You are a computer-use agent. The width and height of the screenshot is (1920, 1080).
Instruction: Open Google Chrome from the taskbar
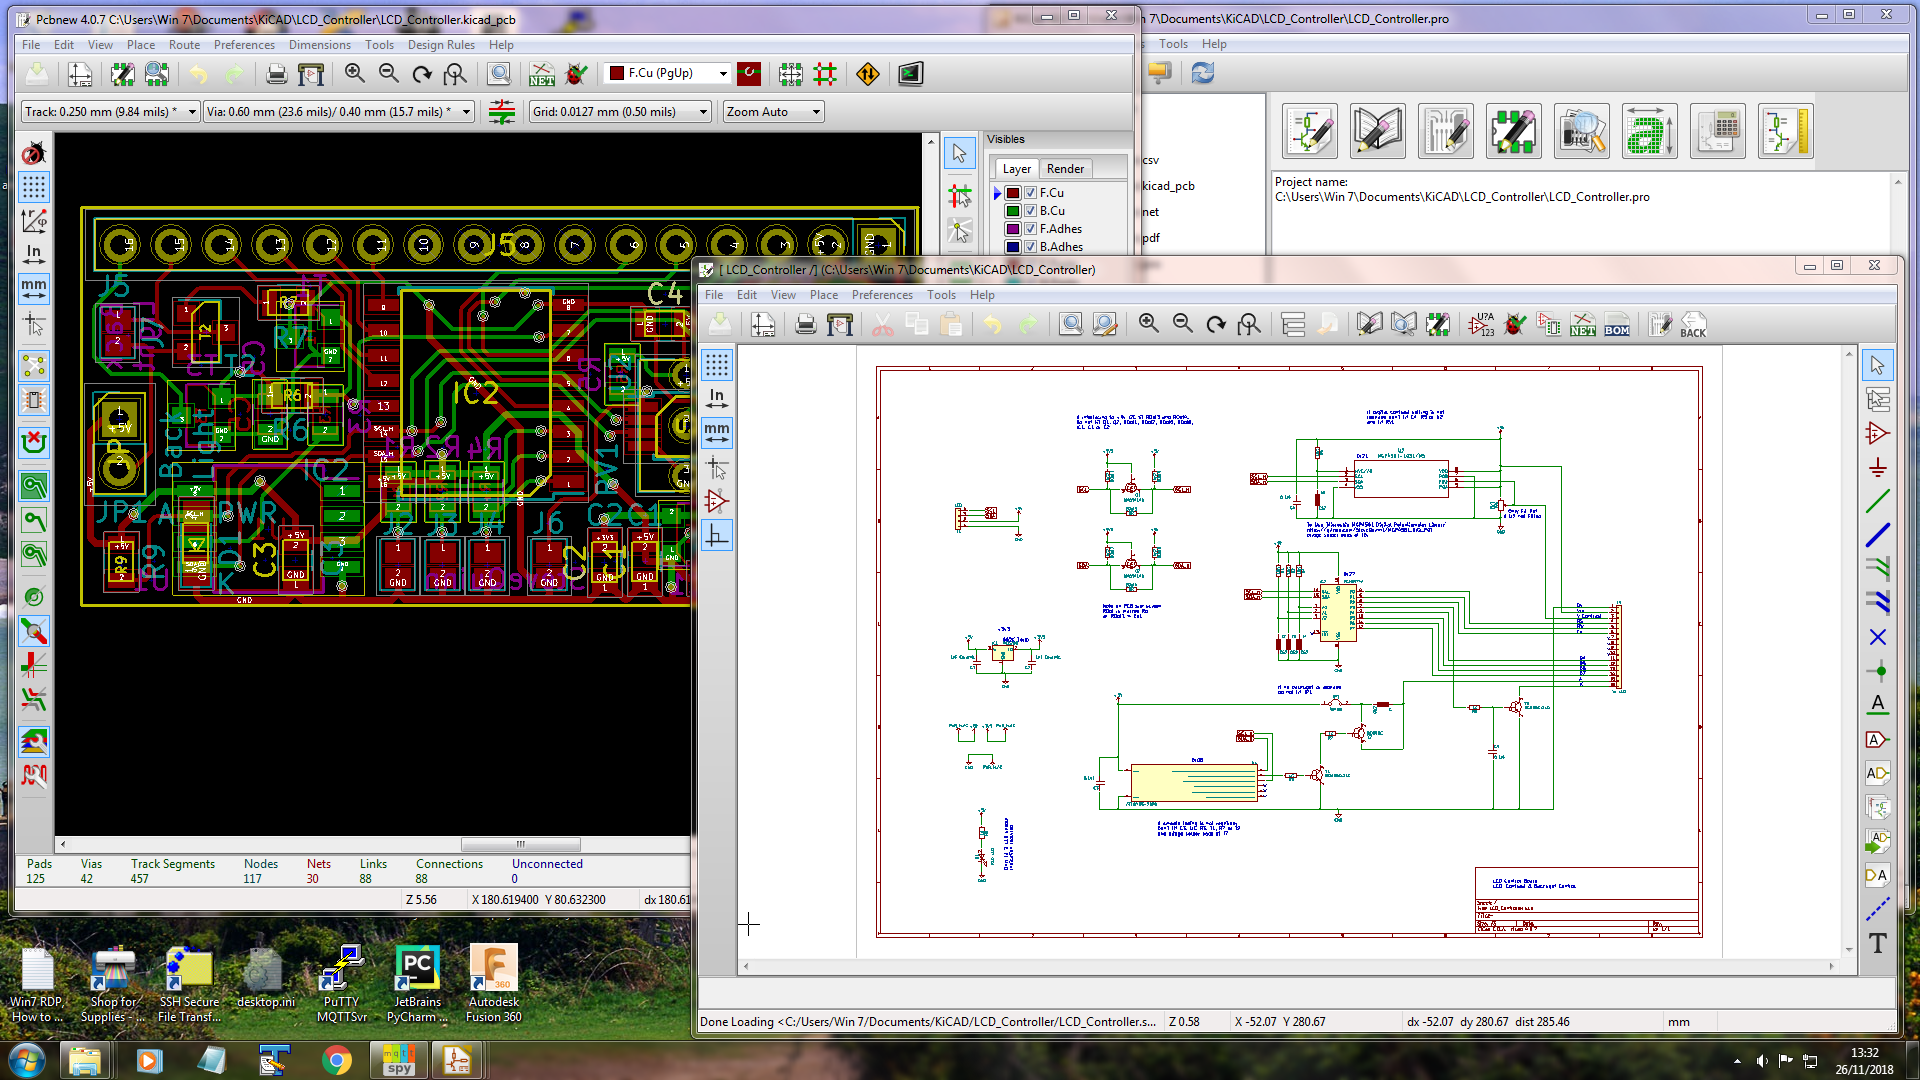pos(337,1060)
